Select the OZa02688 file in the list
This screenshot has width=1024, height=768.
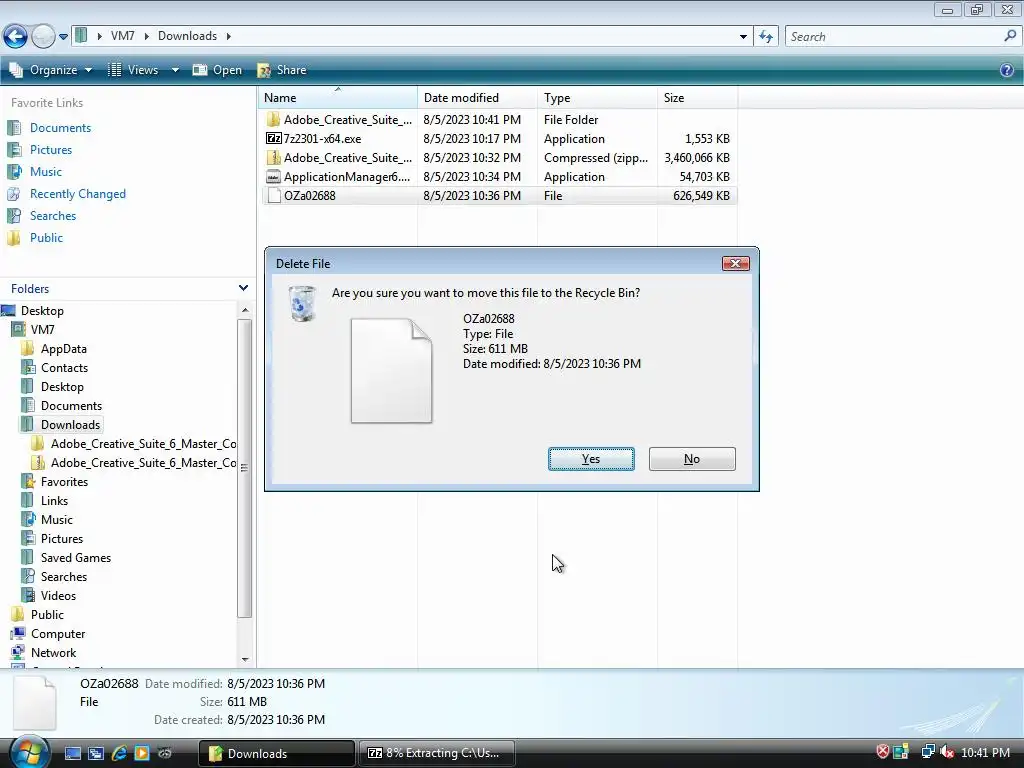point(499,195)
